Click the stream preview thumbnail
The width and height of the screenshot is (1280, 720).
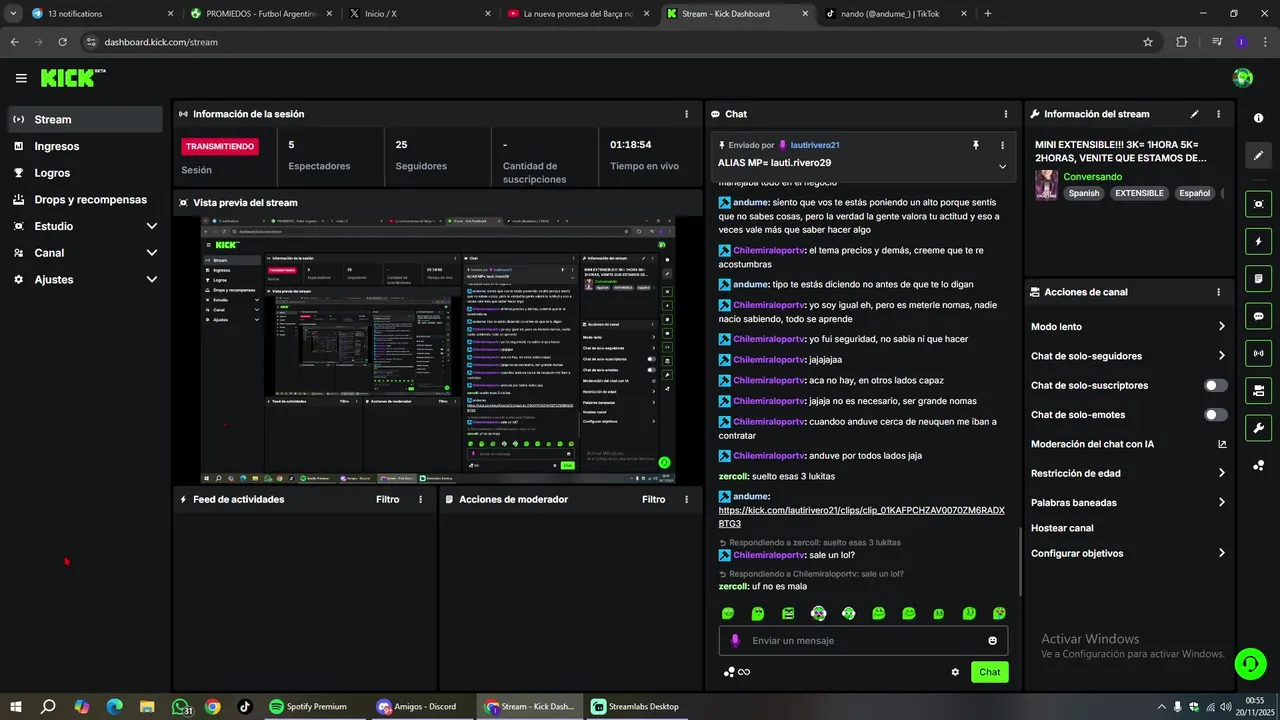pos(438,350)
